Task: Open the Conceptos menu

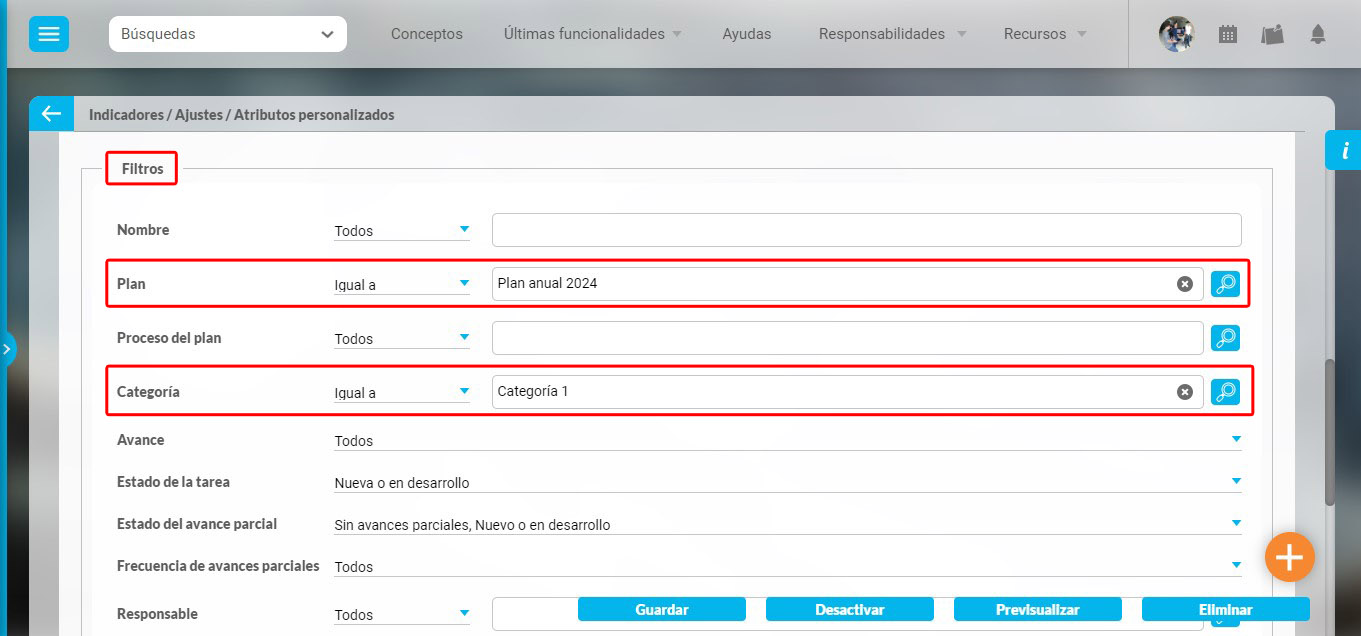Action: pyautogui.click(x=427, y=34)
